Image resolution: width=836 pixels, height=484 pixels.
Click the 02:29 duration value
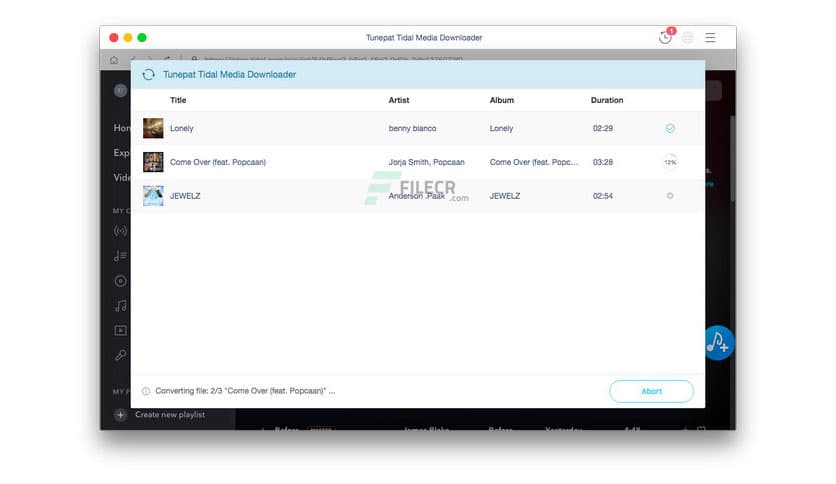[602, 128]
